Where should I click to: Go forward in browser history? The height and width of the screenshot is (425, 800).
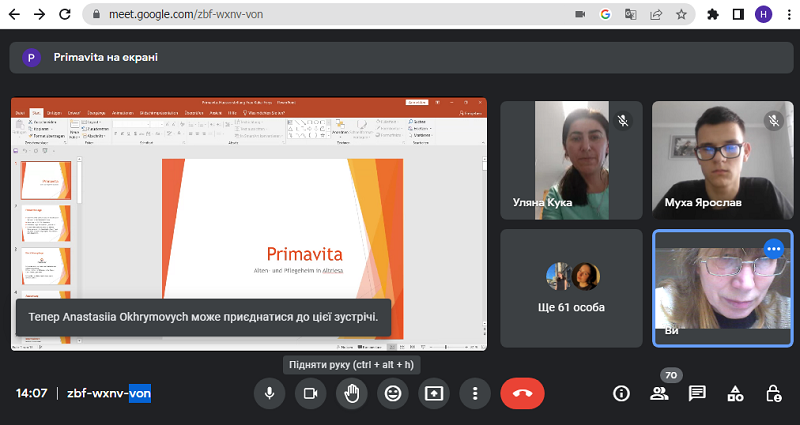pos(39,14)
